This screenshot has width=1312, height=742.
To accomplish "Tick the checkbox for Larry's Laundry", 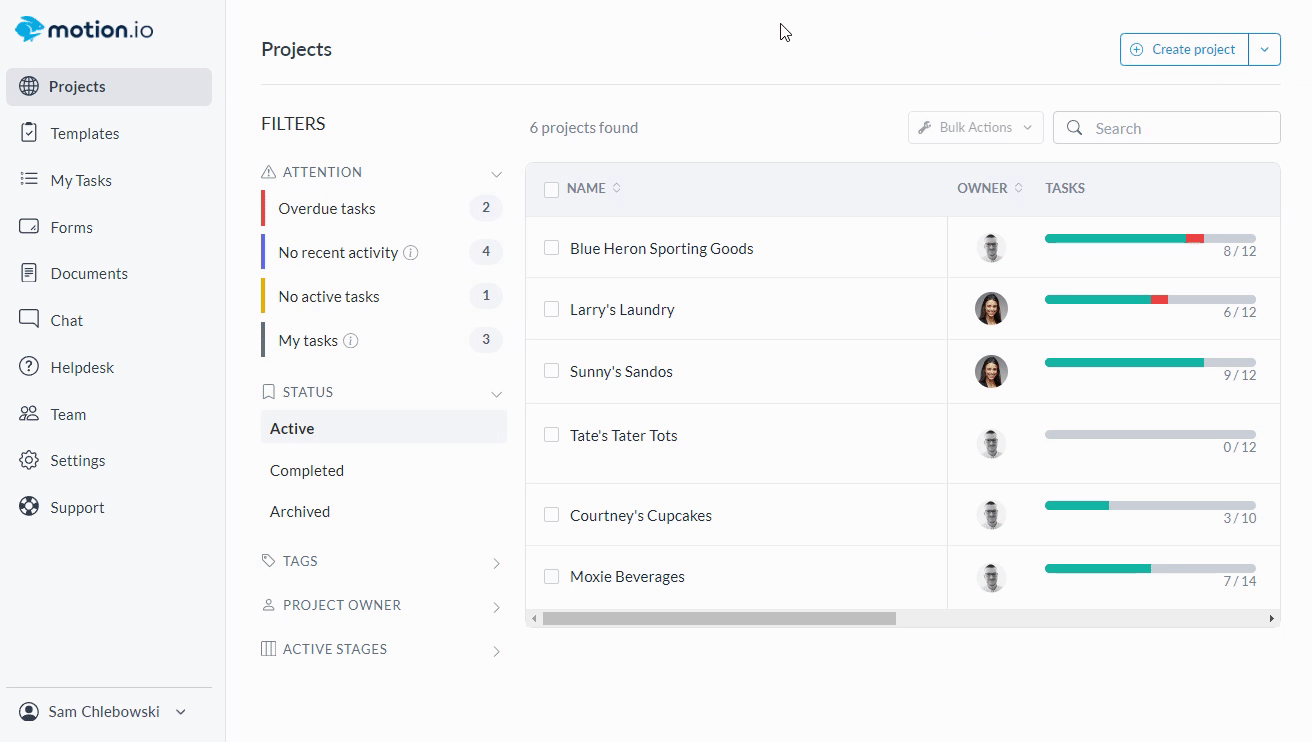I will coord(551,310).
